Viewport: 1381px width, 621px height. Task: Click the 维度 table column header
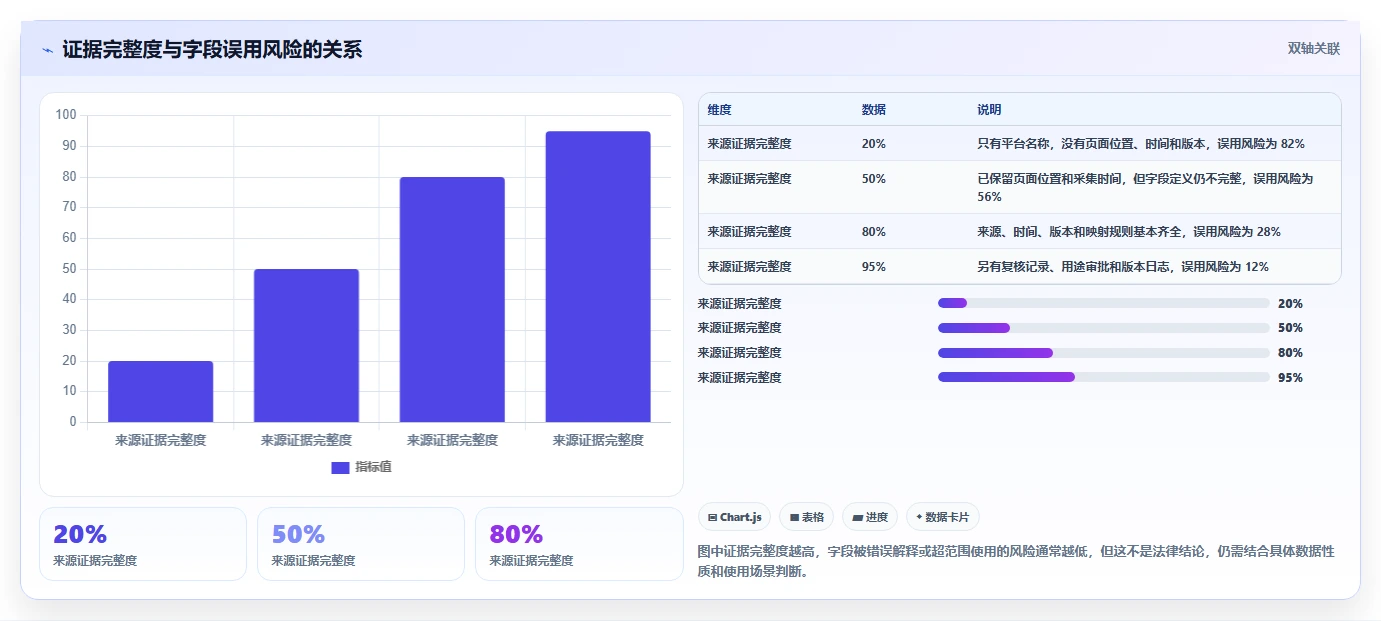point(720,110)
